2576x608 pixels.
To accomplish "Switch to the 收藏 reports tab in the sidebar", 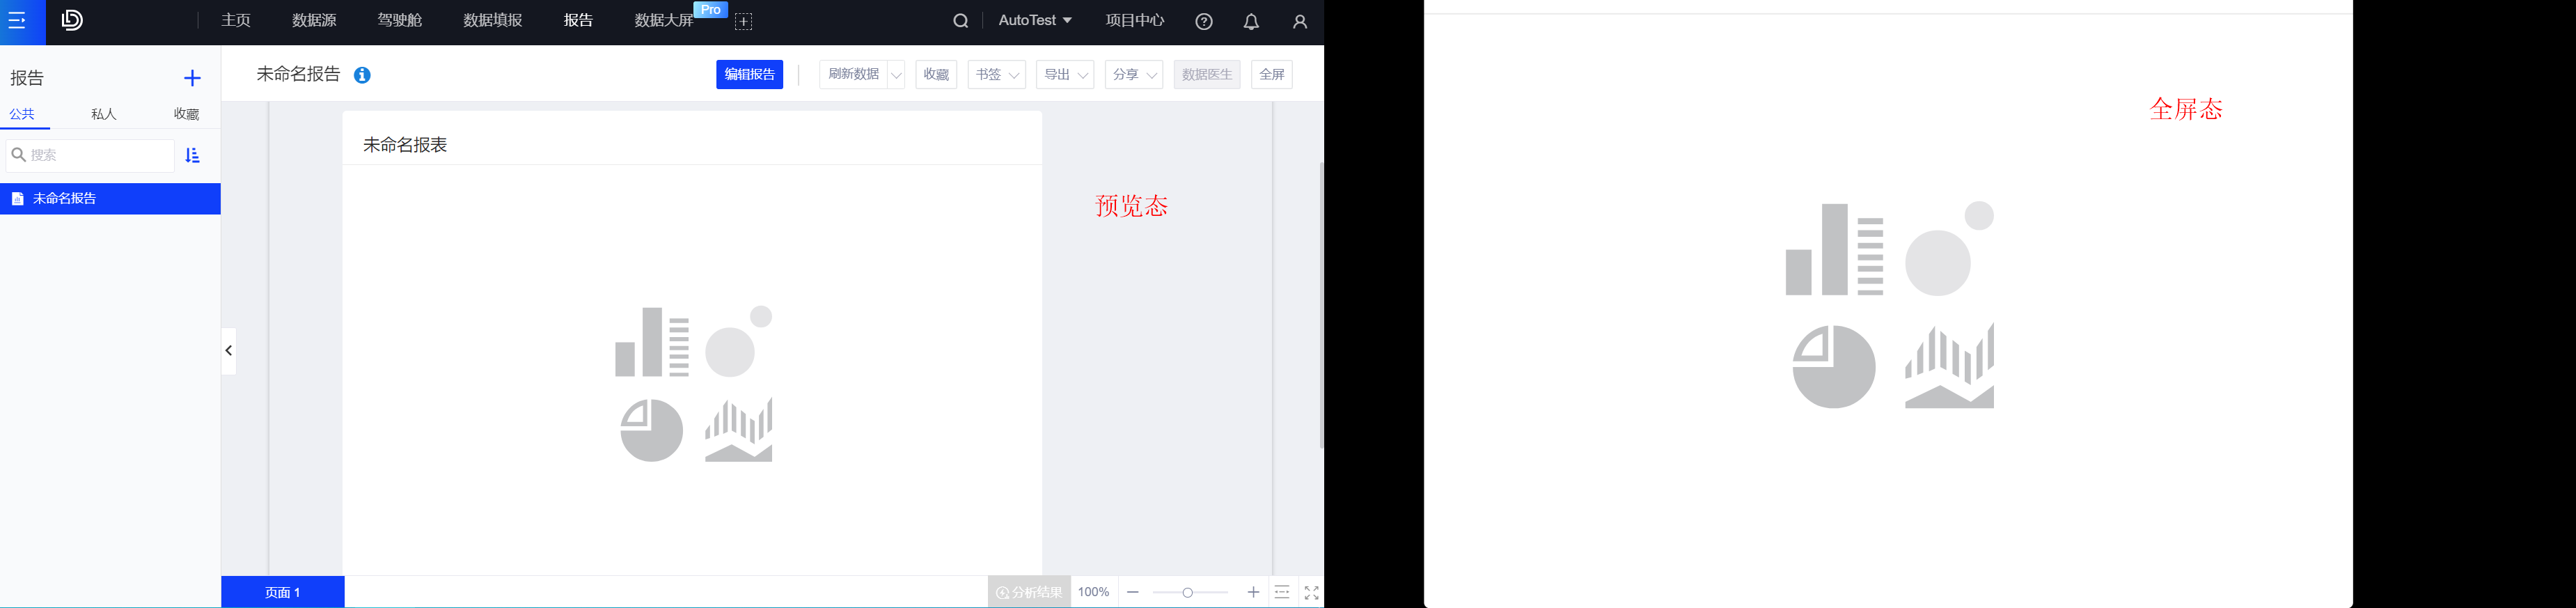I will (x=186, y=114).
